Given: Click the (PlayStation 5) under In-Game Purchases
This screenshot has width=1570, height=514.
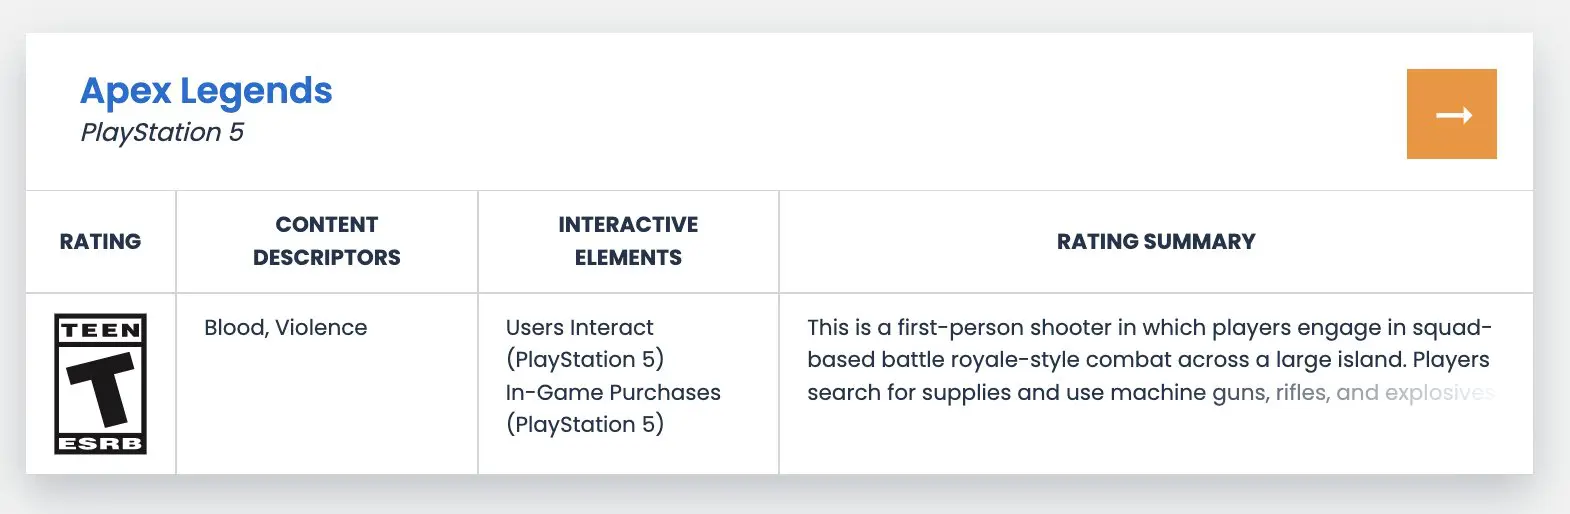Looking at the screenshot, I should (x=585, y=424).
